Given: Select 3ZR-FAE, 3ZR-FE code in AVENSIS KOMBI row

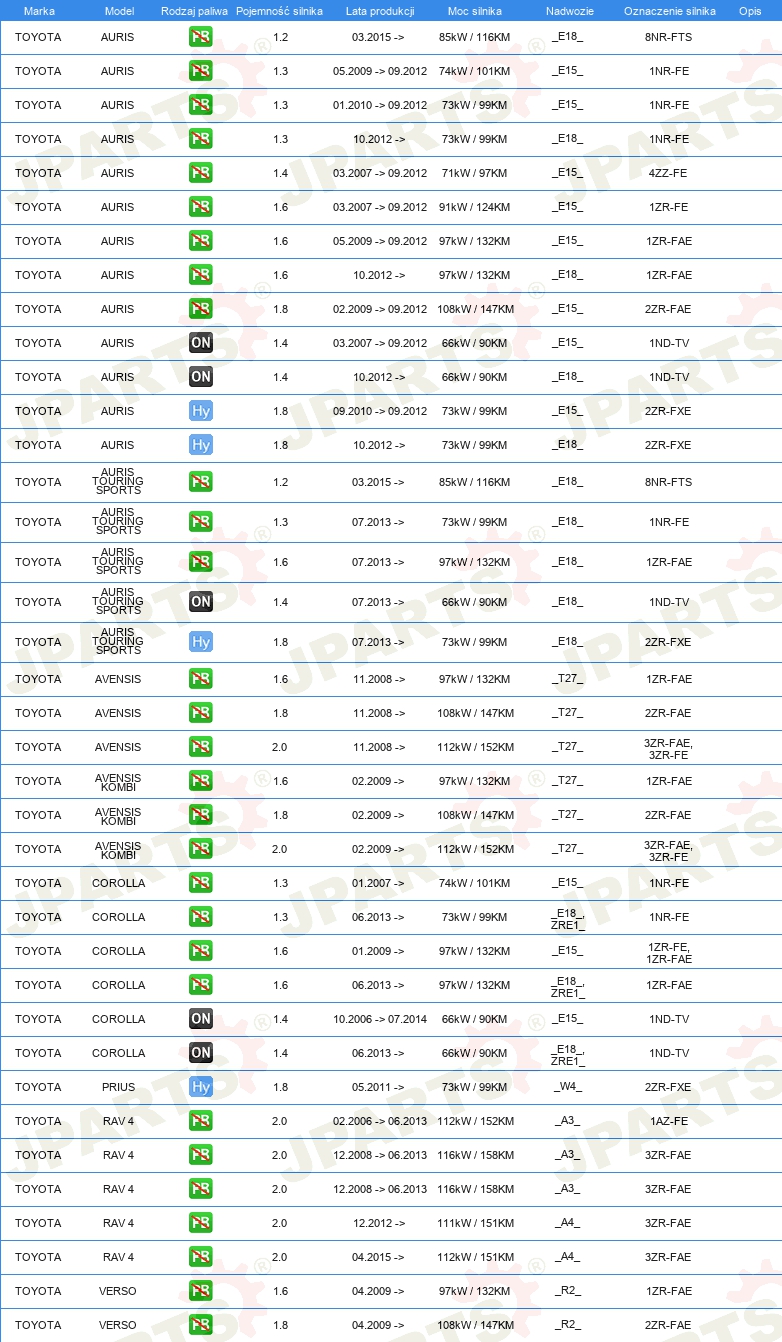Looking at the screenshot, I should (668, 851).
